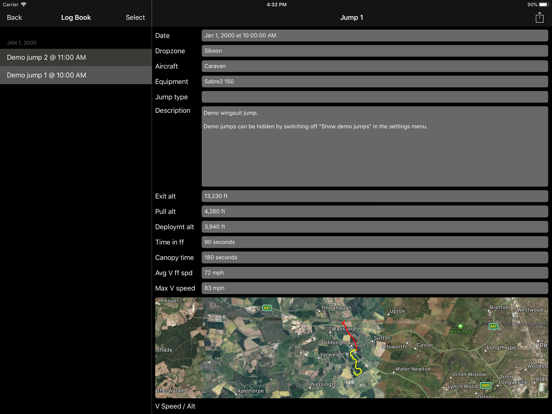Edit the Aircraft field showing Caravan
Viewport: 552px width, 414px height.
[x=375, y=66]
